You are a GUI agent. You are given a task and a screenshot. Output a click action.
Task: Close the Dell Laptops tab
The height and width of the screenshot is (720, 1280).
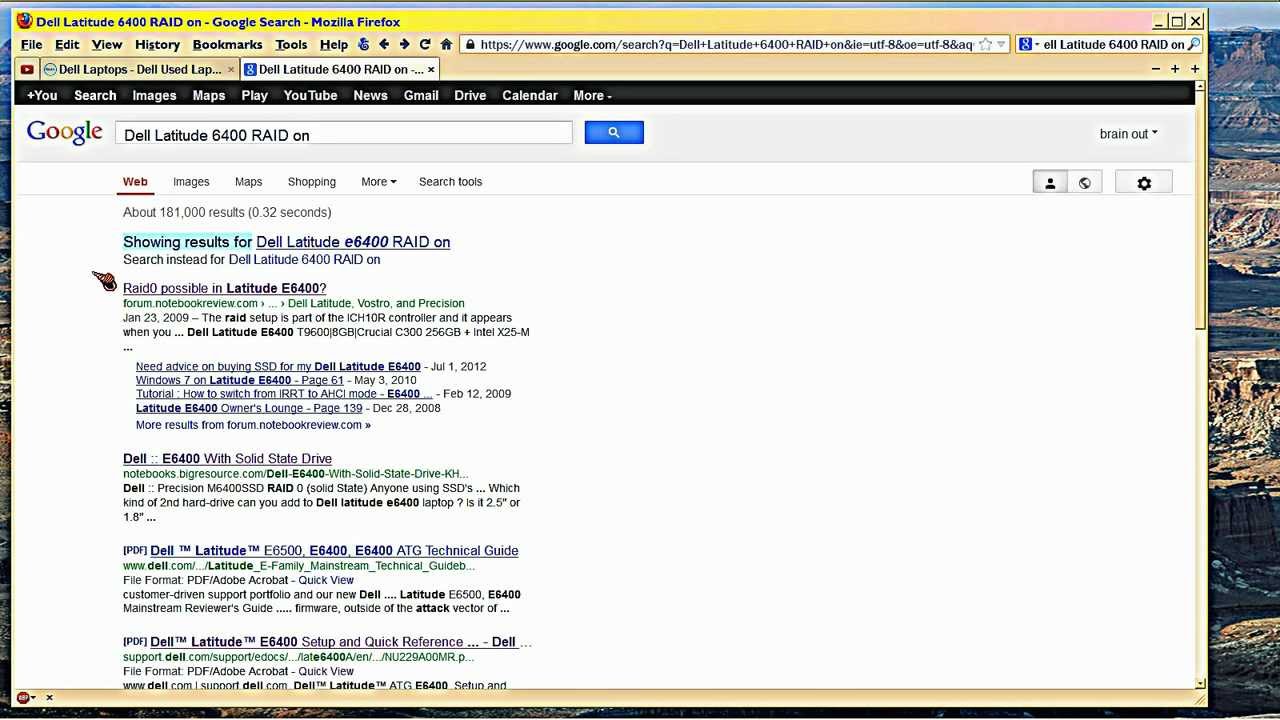231,69
